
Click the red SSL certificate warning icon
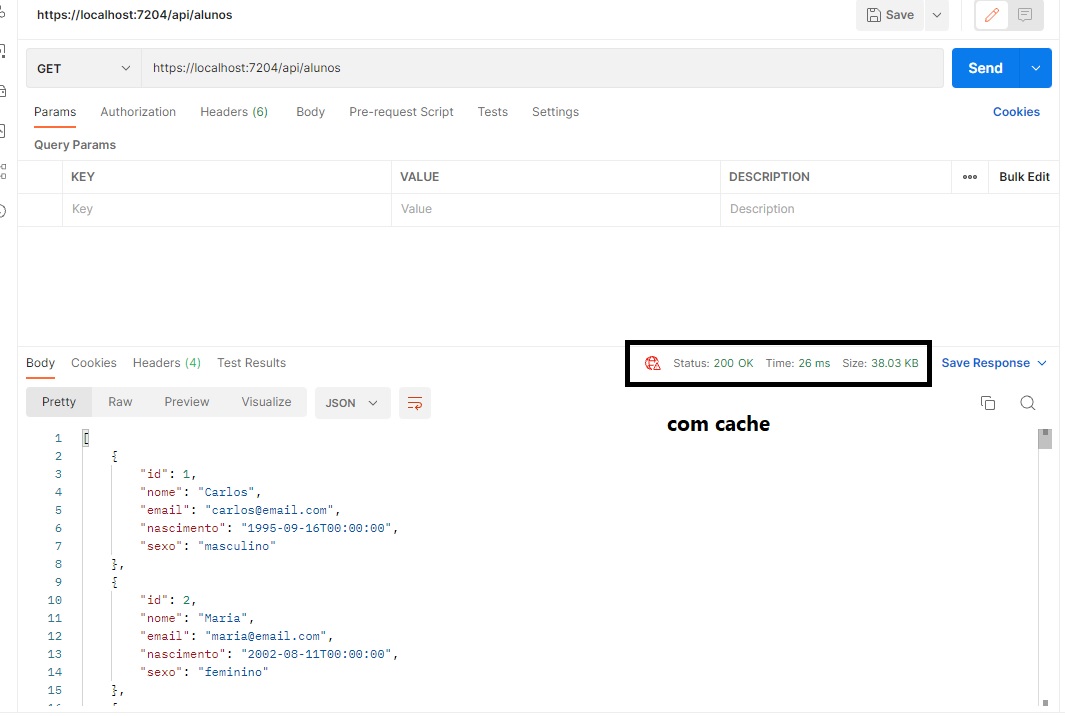(x=653, y=363)
